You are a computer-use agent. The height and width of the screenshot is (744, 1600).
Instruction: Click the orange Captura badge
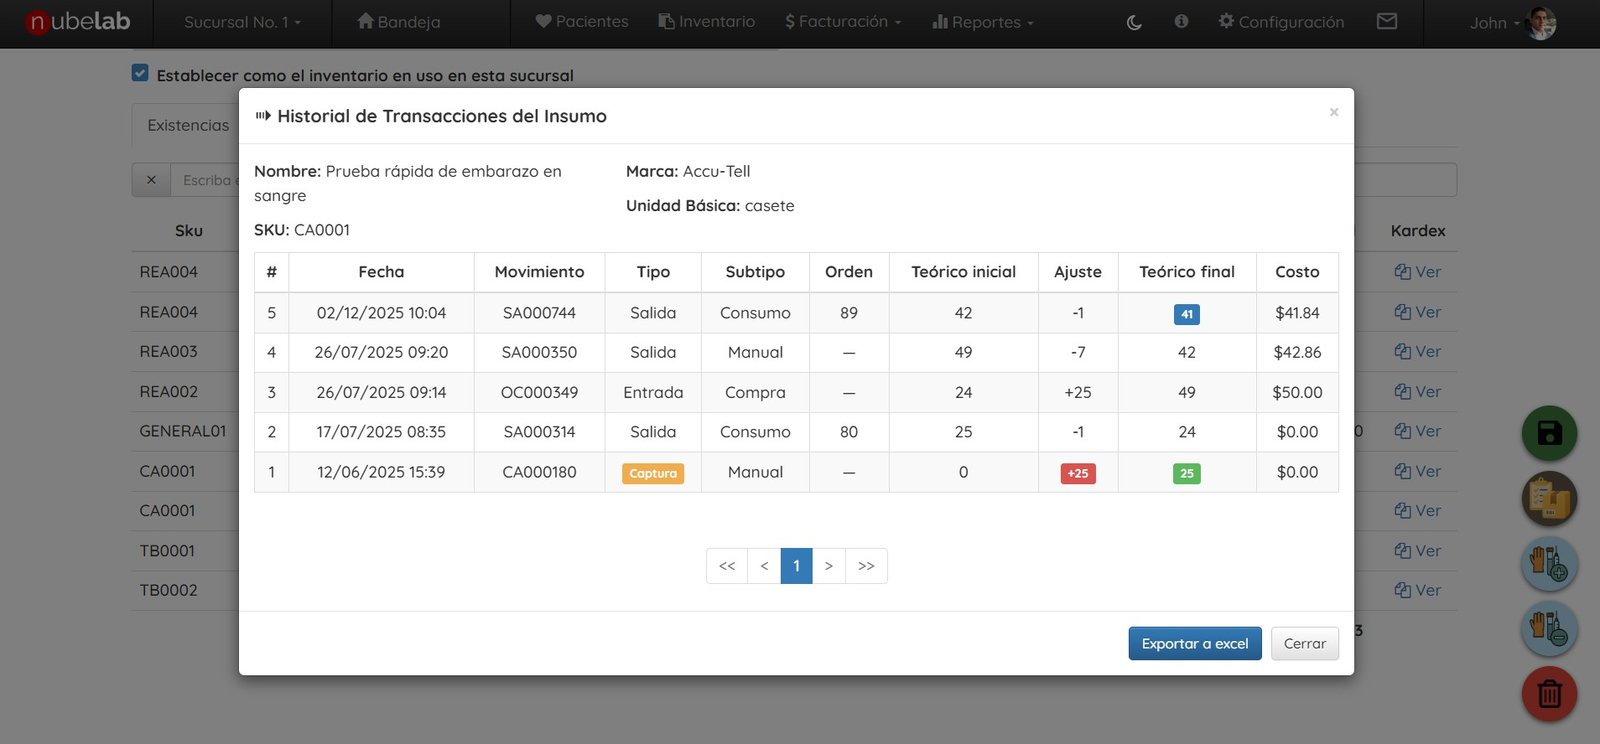653,473
